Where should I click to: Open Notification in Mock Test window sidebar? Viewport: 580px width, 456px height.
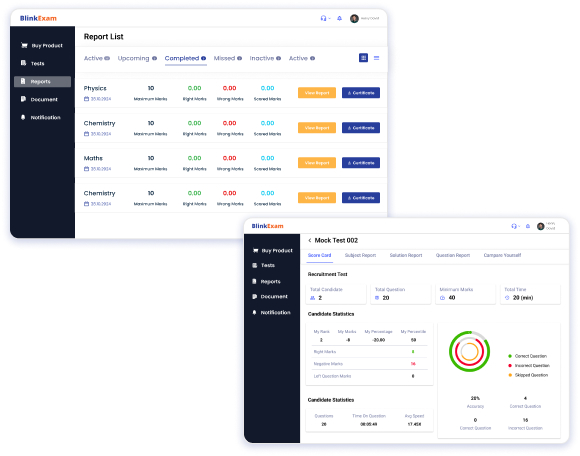coord(272,313)
